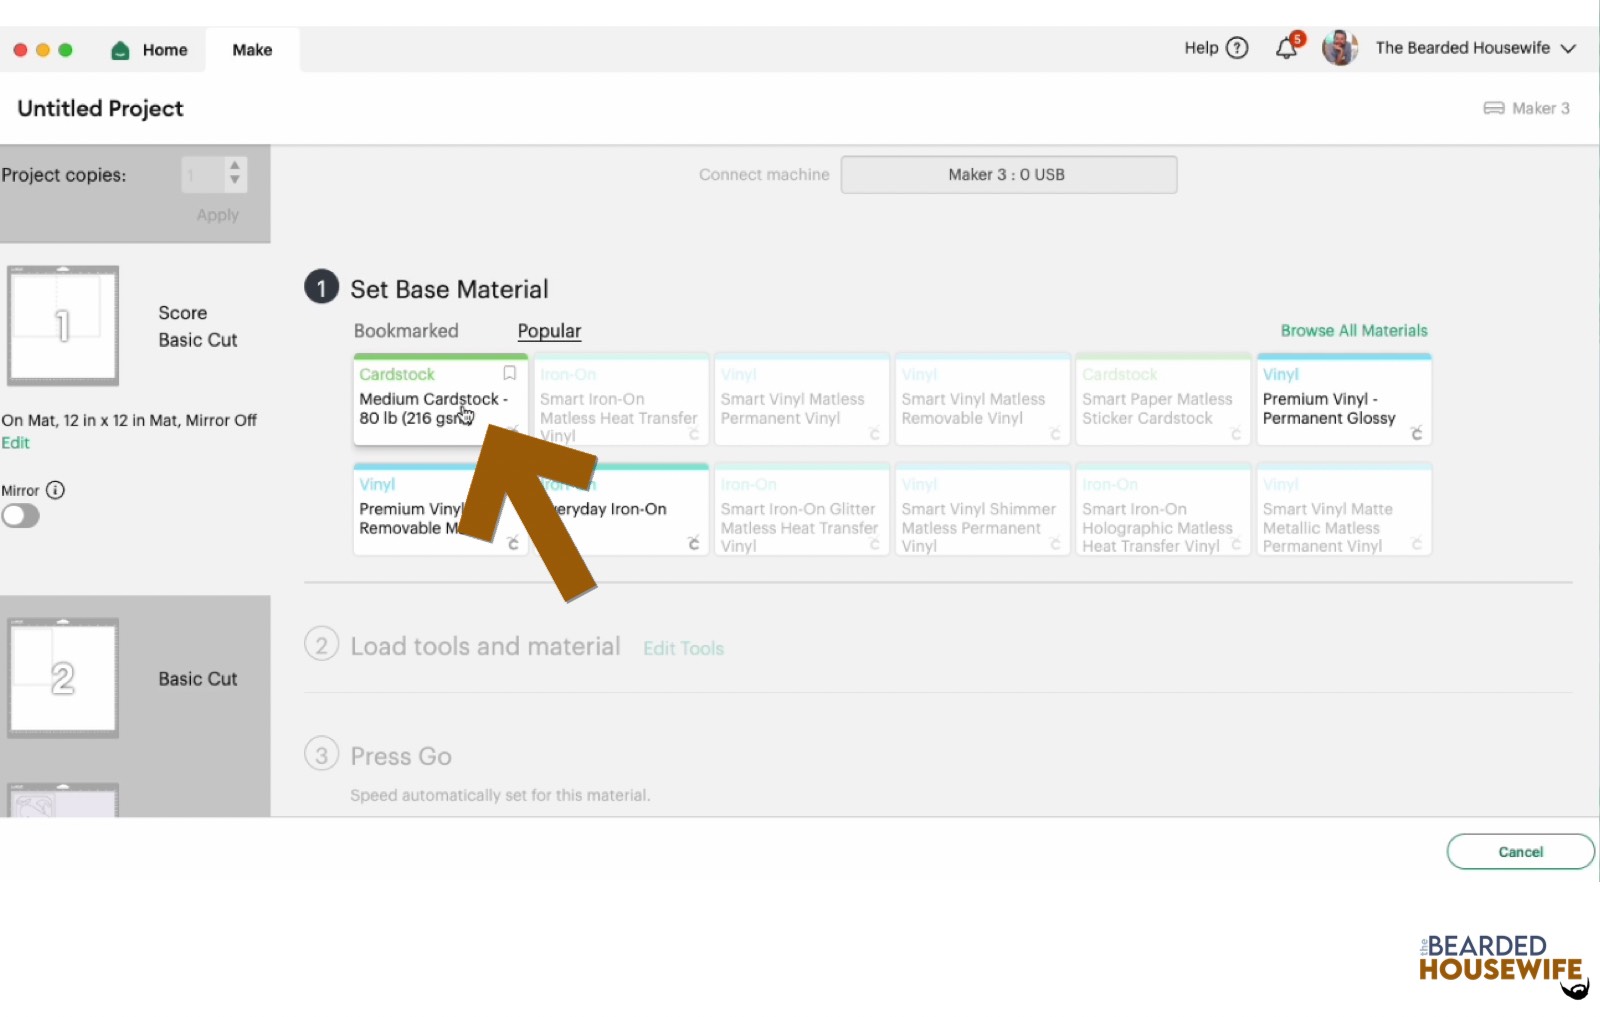Open the Maker 3 : 0 USB machine selector
This screenshot has height=1017, width=1600.
coord(1008,174)
